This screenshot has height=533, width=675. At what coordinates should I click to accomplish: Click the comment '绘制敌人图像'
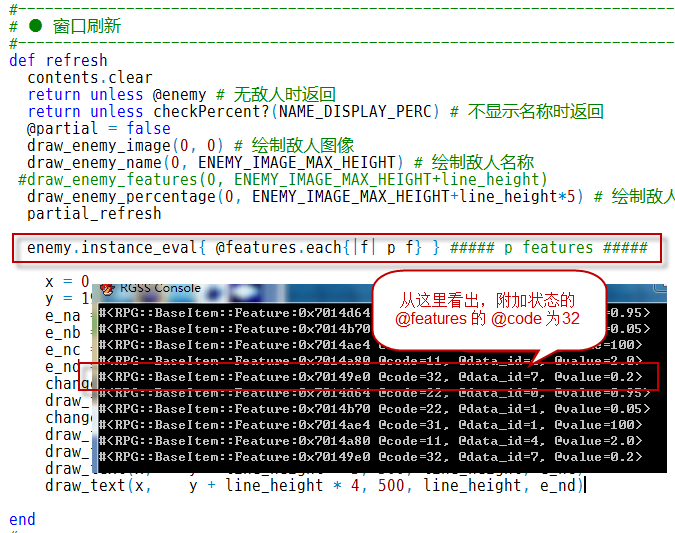point(303,146)
